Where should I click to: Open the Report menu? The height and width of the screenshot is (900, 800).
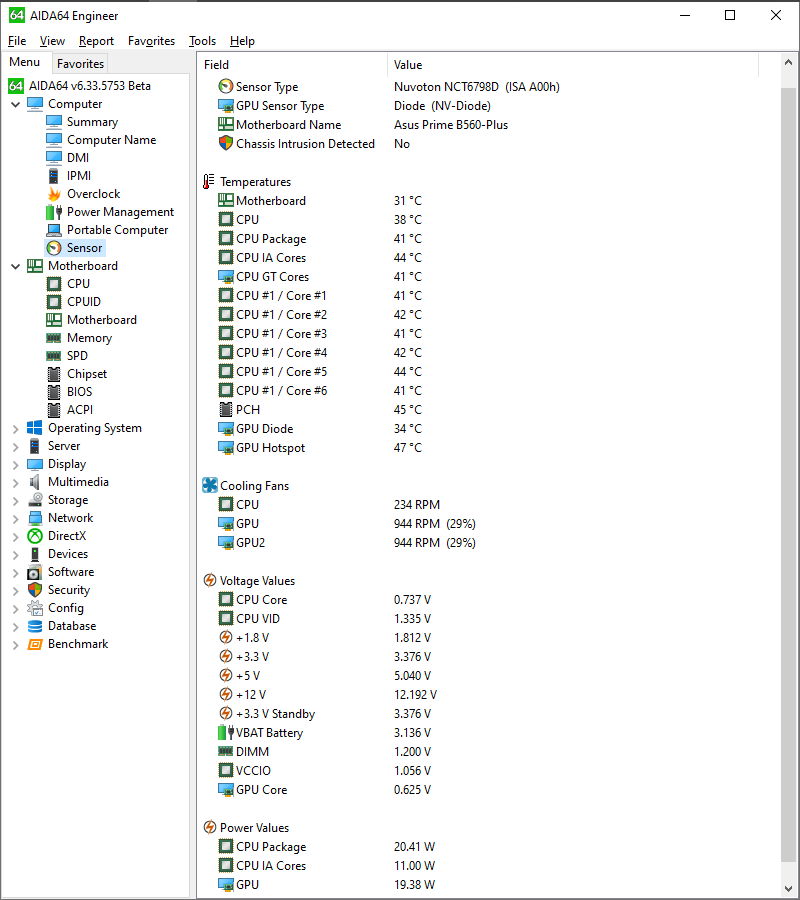(x=96, y=41)
